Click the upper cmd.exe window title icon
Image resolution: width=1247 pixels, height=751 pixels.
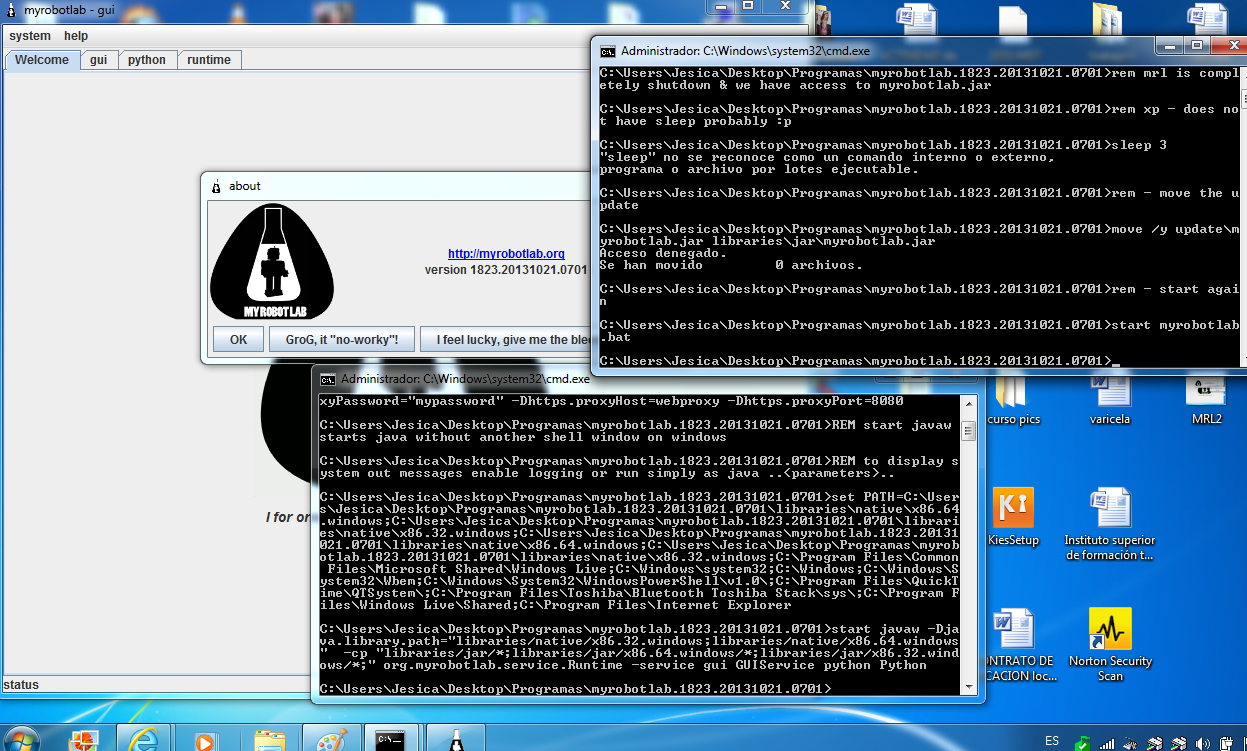[607, 50]
